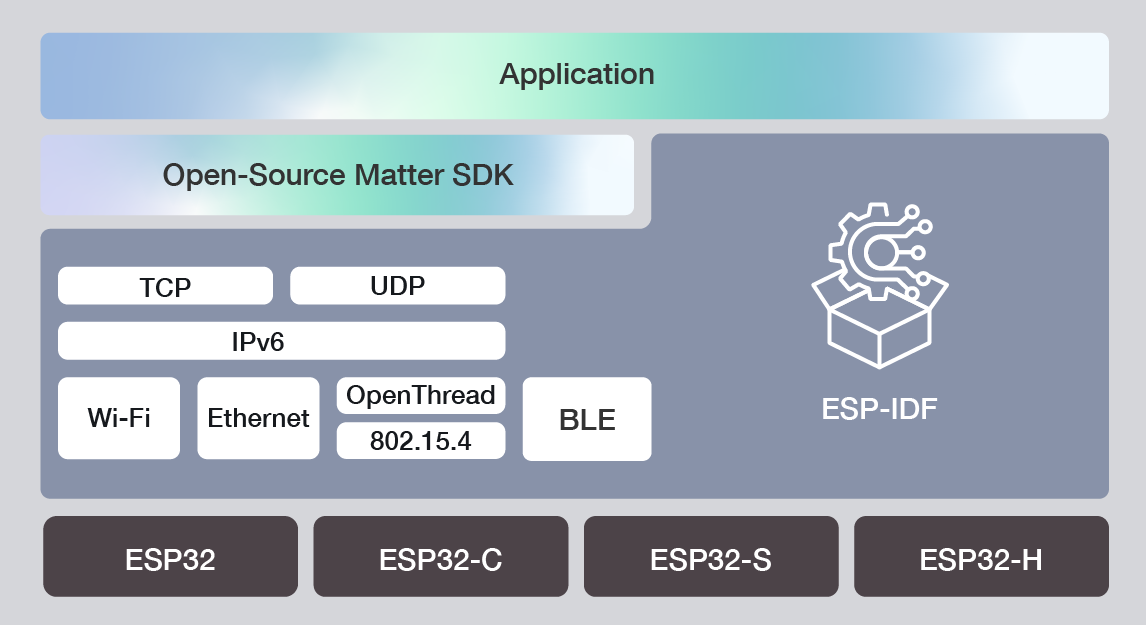
Task: Click the ESP-IDF text label
Action: tap(879, 409)
